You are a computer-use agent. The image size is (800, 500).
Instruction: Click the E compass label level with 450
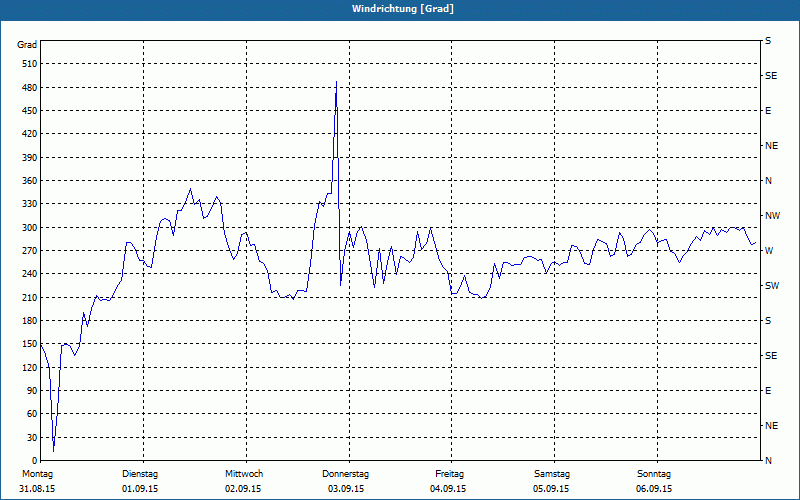[x=768, y=111]
